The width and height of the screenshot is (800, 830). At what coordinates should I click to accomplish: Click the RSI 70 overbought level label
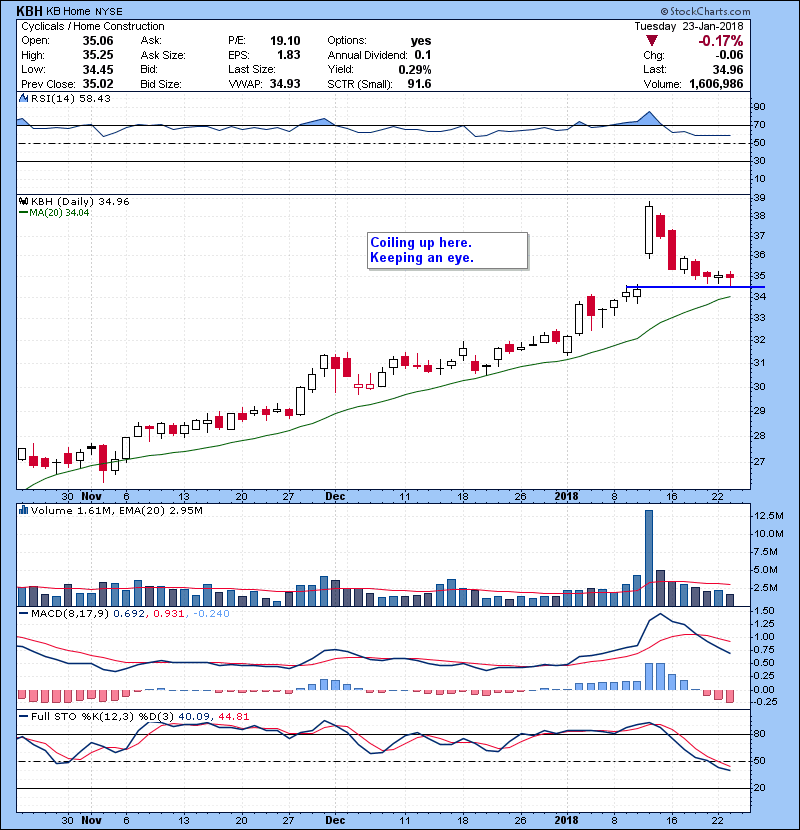pos(759,125)
